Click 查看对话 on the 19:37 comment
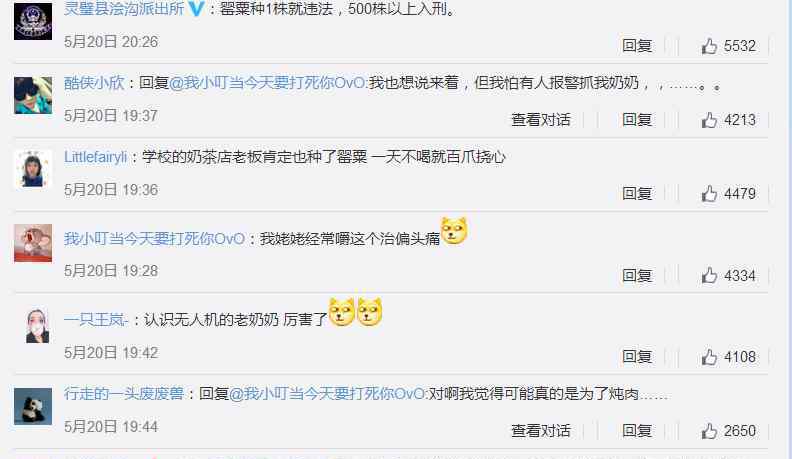The image size is (792, 459). 540,120
